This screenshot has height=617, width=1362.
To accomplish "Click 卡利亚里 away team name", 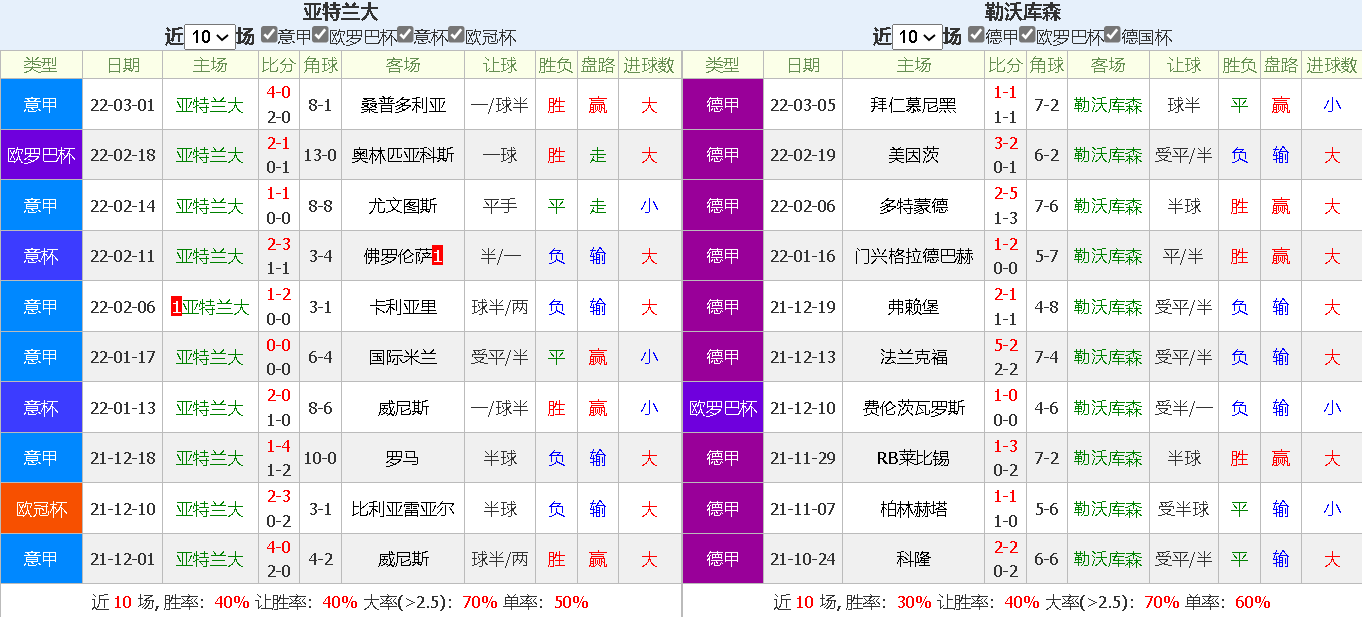I will point(403,307).
